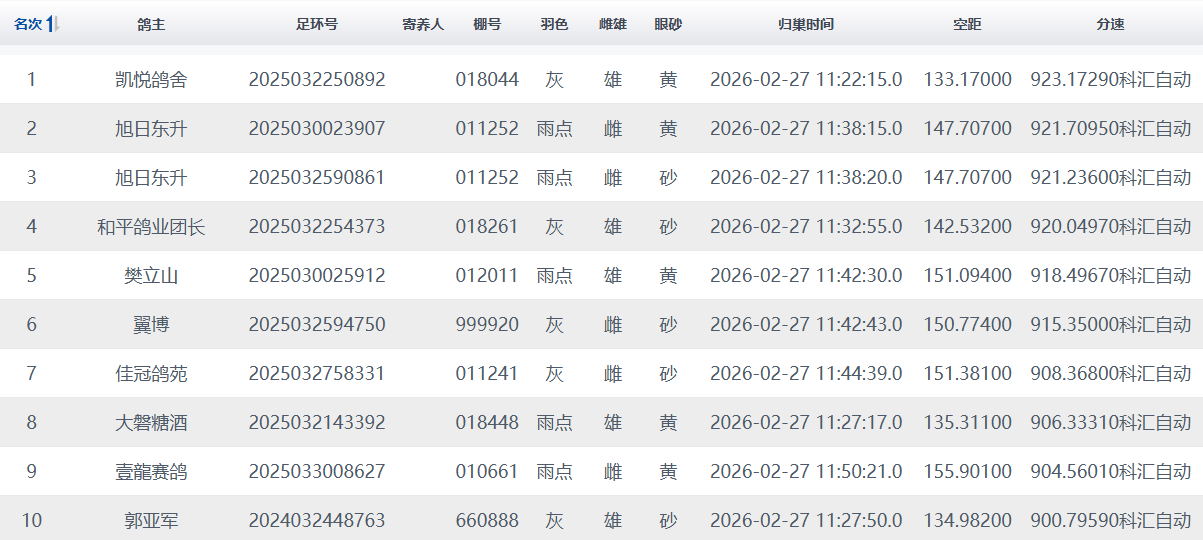The width and height of the screenshot is (1203, 540).
Task: Select the 寄养人 column header
Action: (x=422, y=24)
